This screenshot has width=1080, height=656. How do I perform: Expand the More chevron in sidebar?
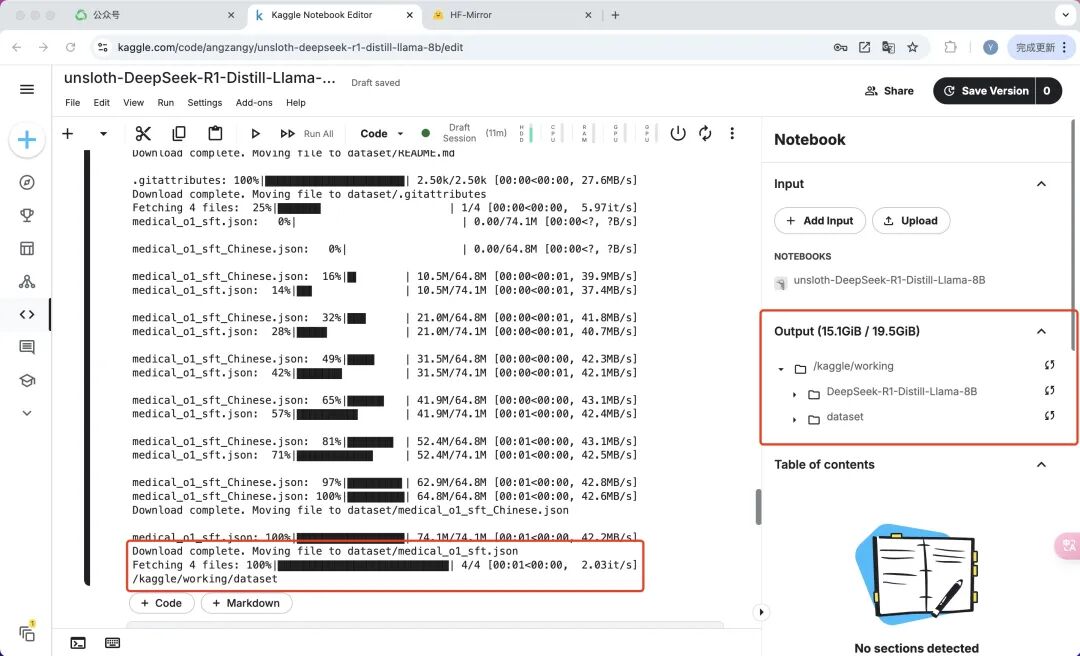27,413
